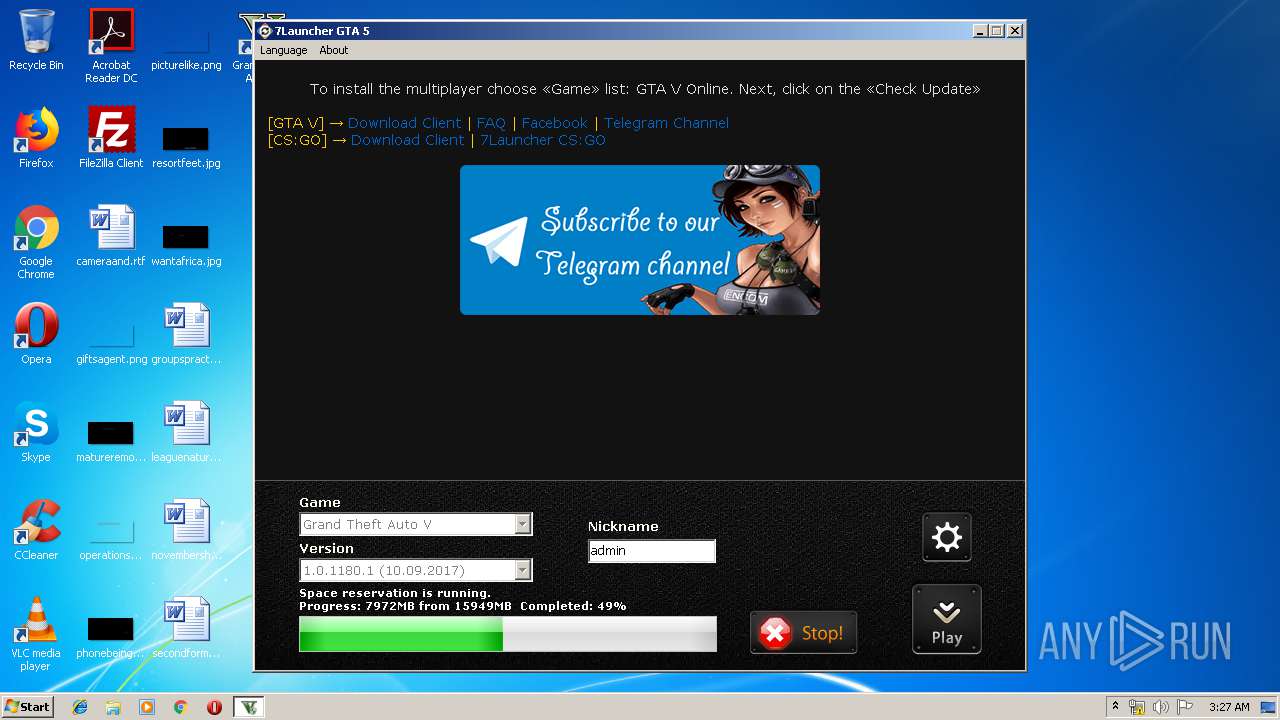This screenshot has height=720, width=1280.
Task: Open Opera from the taskbar
Action: [214, 706]
